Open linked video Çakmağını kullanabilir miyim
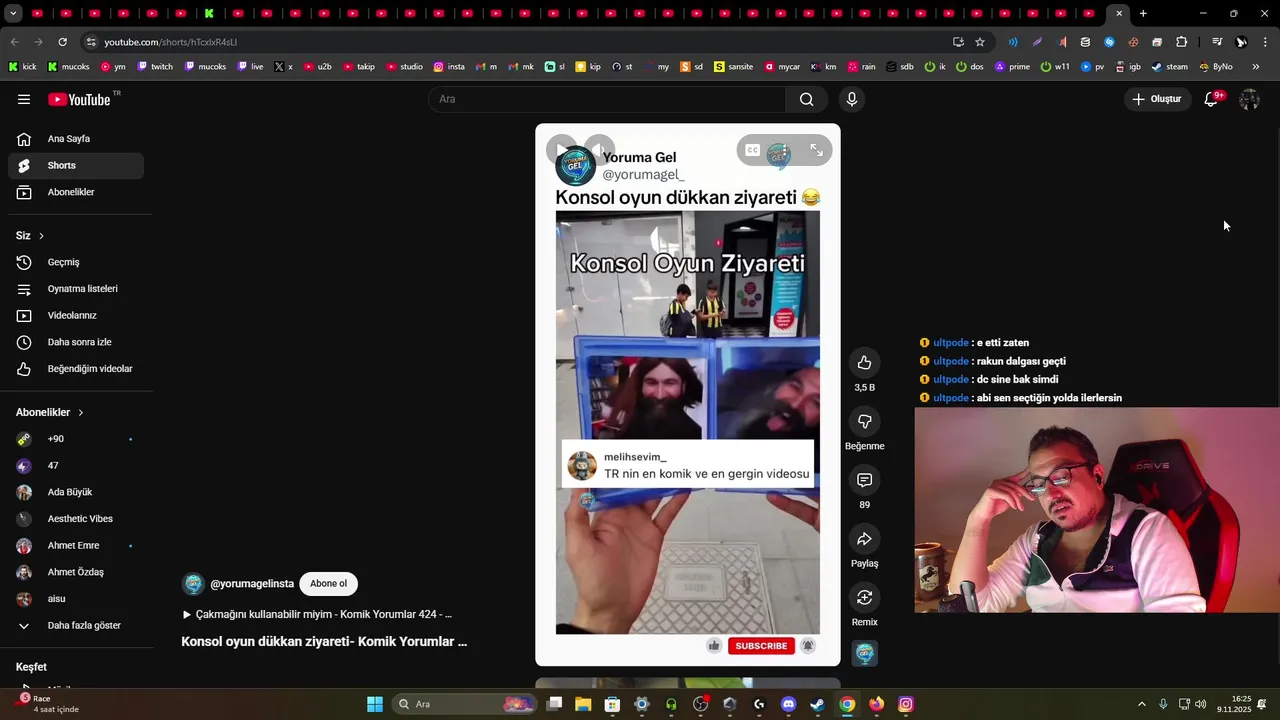Image resolution: width=1280 pixels, height=720 pixels. pyautogui.click(x=317, y=614)
